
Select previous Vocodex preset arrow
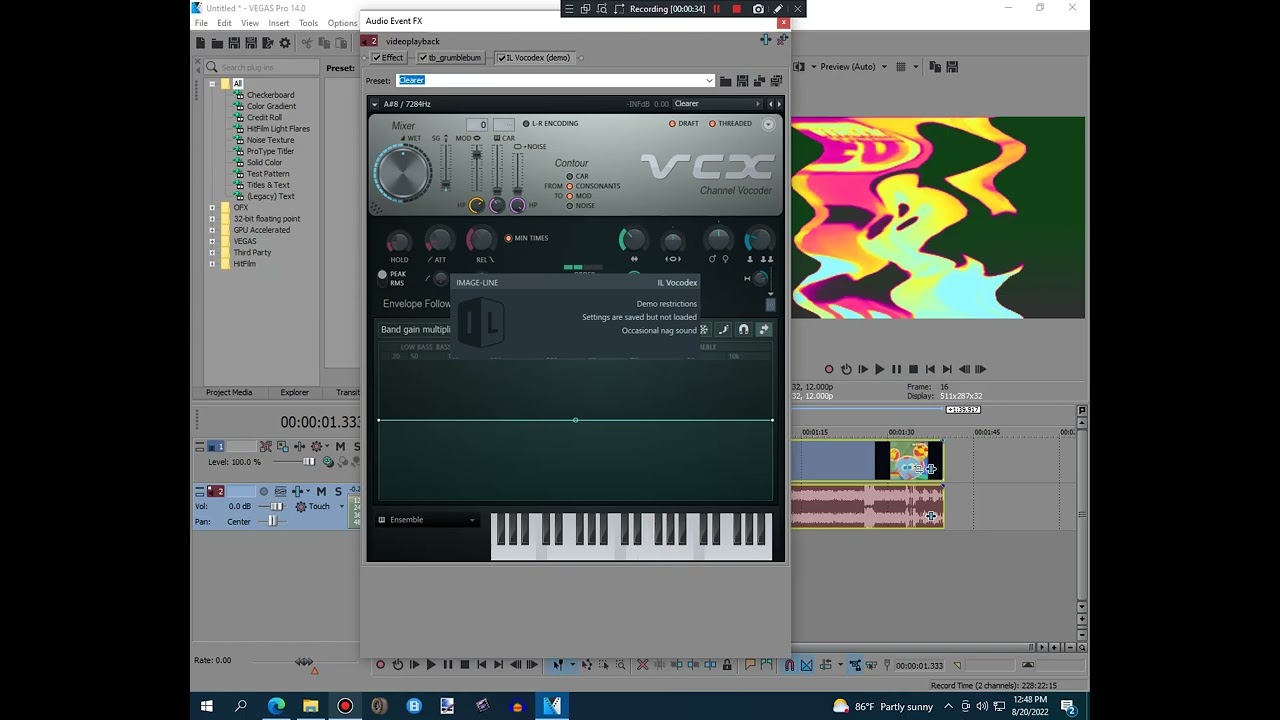pyautogui.click(x=771, y=104)
